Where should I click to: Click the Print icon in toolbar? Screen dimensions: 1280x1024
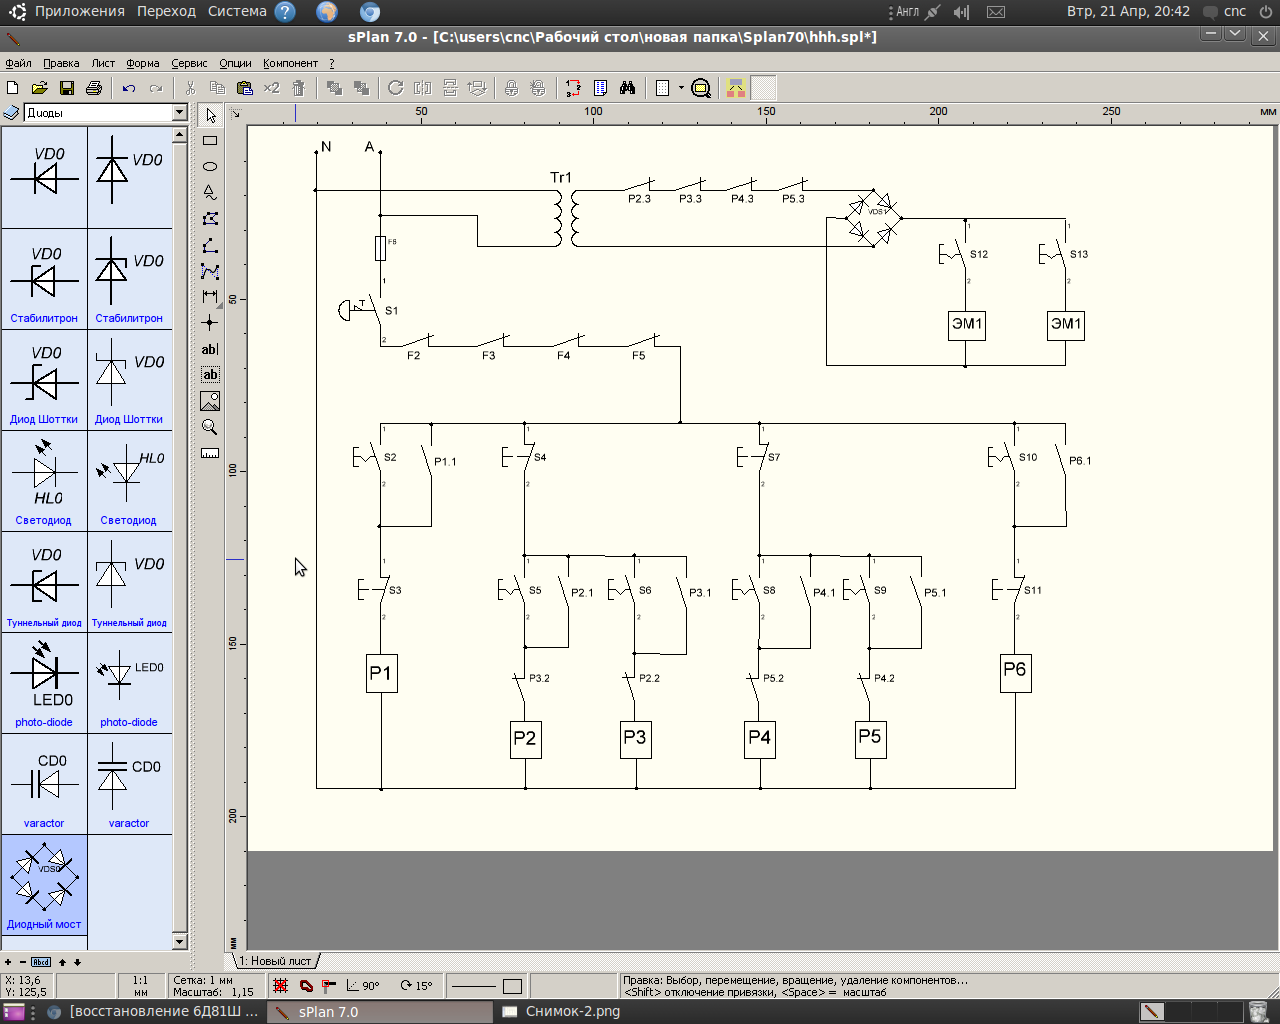pyautogui.click(x=94, y=88)
